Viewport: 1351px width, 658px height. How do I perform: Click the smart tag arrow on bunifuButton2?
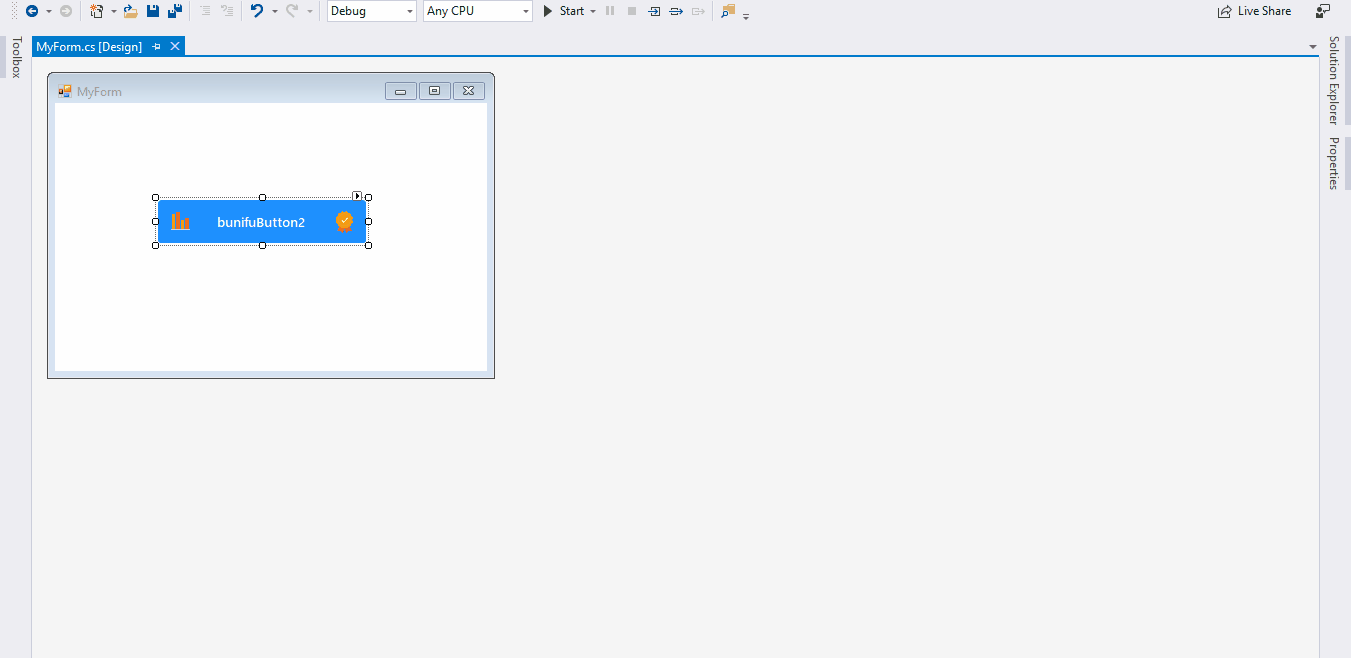click(357, 196)
